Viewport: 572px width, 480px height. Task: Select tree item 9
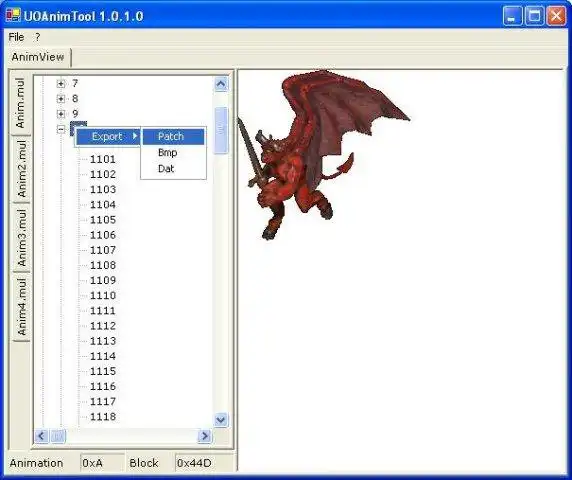click(75, 114)
